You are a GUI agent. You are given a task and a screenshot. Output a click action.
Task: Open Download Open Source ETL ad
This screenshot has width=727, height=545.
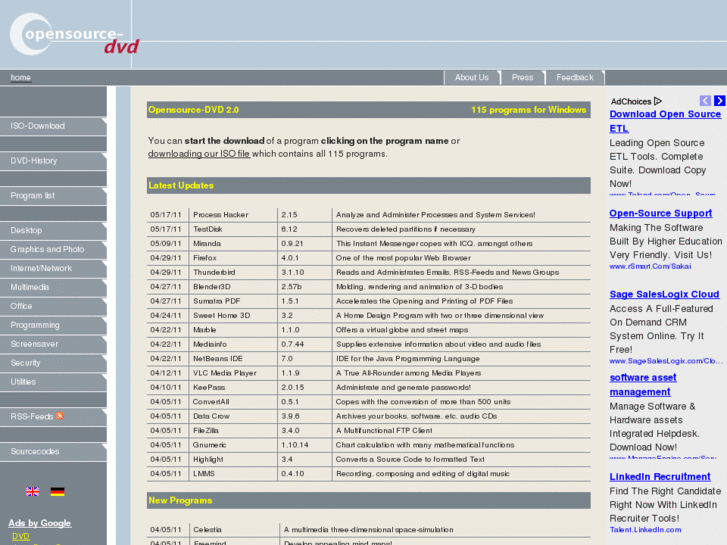pos(665,121)
